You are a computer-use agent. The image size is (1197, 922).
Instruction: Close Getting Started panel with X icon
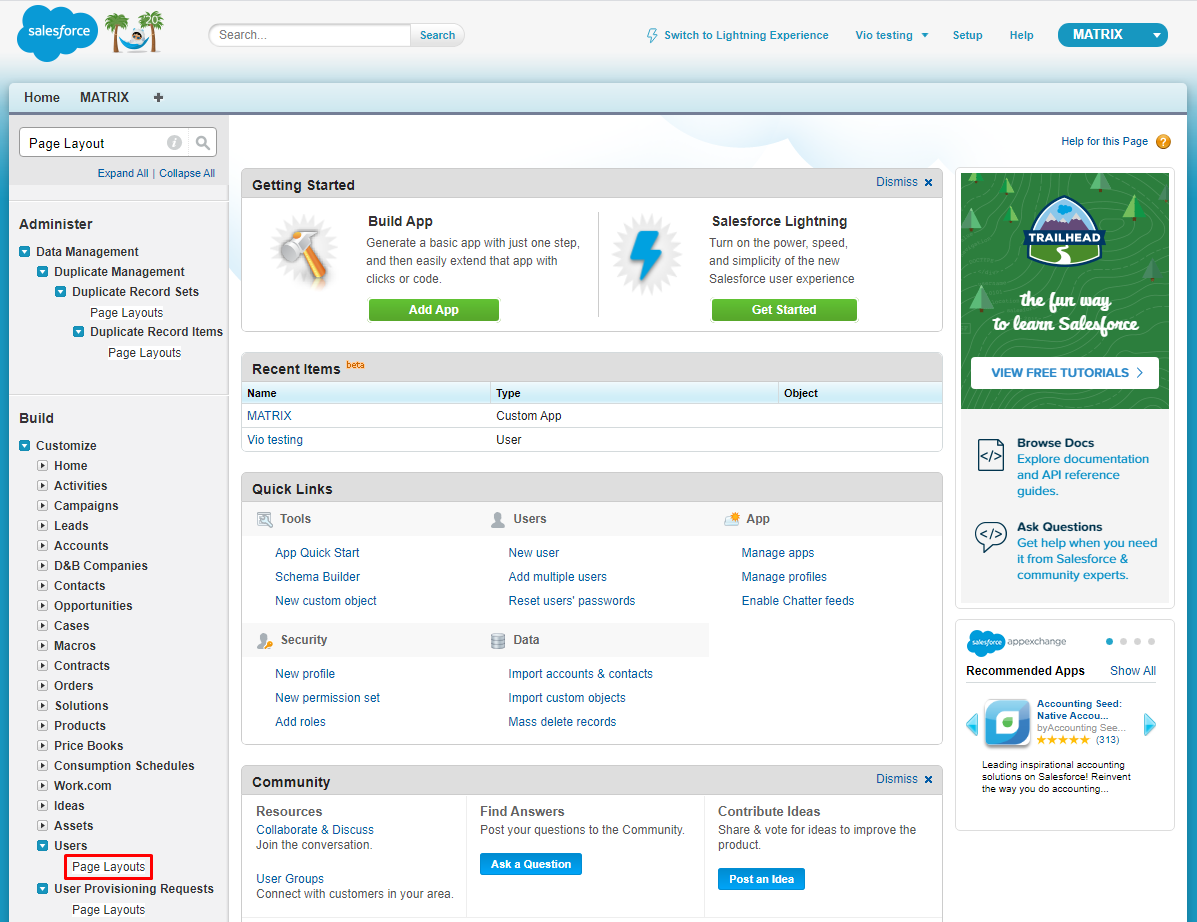928,182
